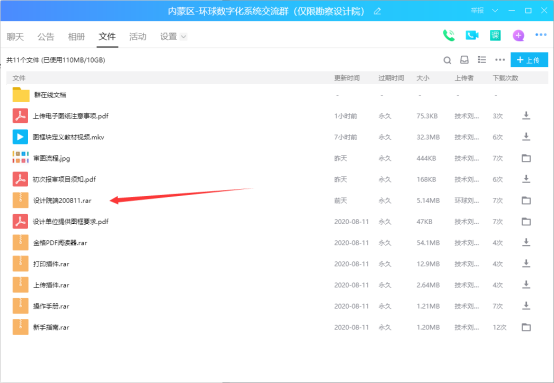Screen dimensions: 554x383
Task: Edit the group name with pencil icon
Action: pos(377,11)
